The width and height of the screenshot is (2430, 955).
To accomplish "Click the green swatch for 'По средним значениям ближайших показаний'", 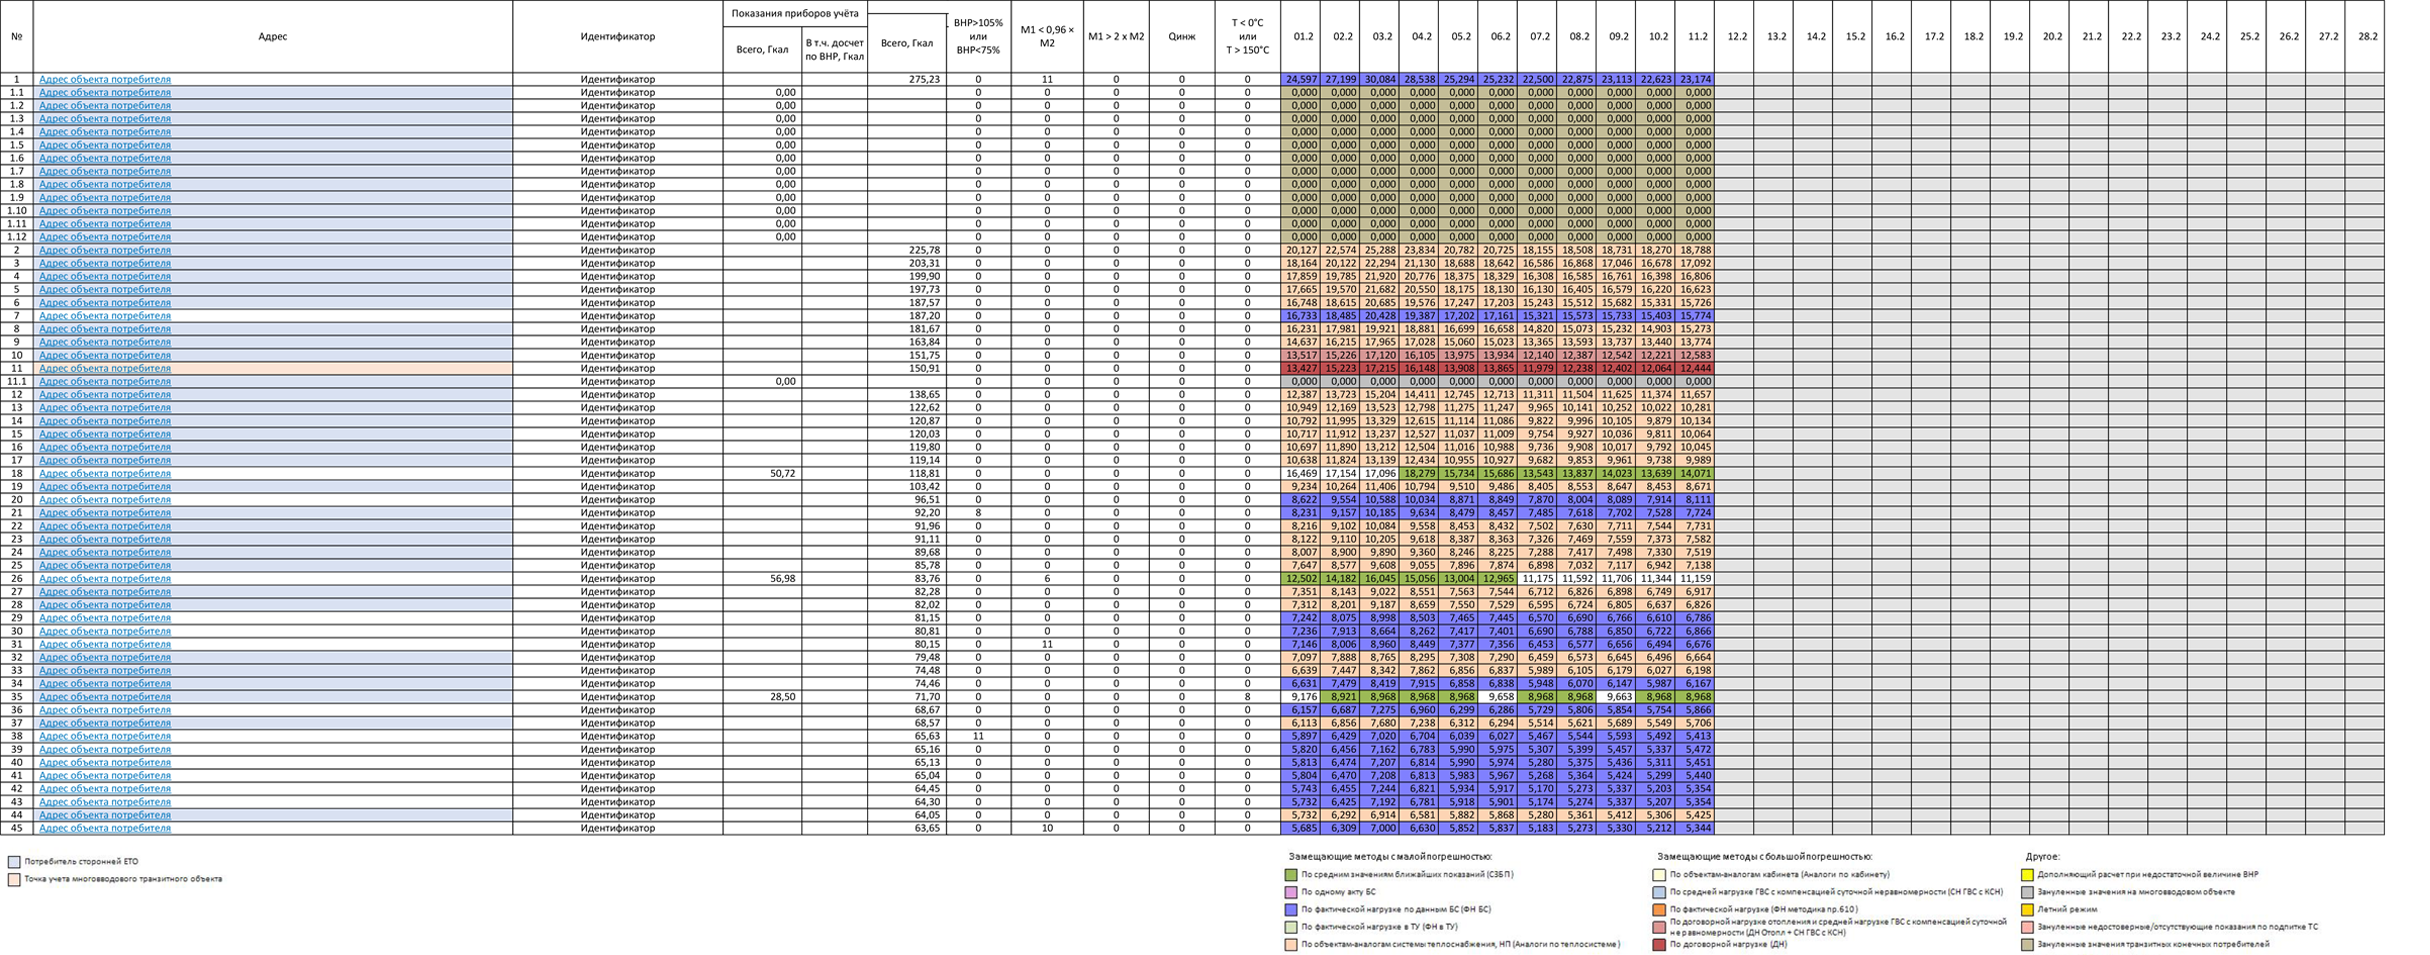I will click(x=1290, y=875).
